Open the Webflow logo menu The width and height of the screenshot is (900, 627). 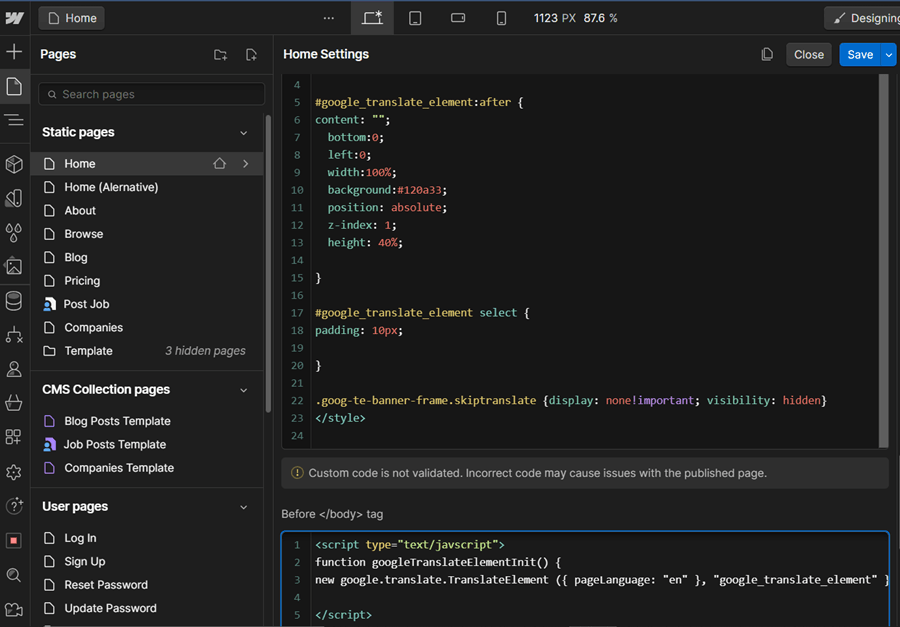14,18
